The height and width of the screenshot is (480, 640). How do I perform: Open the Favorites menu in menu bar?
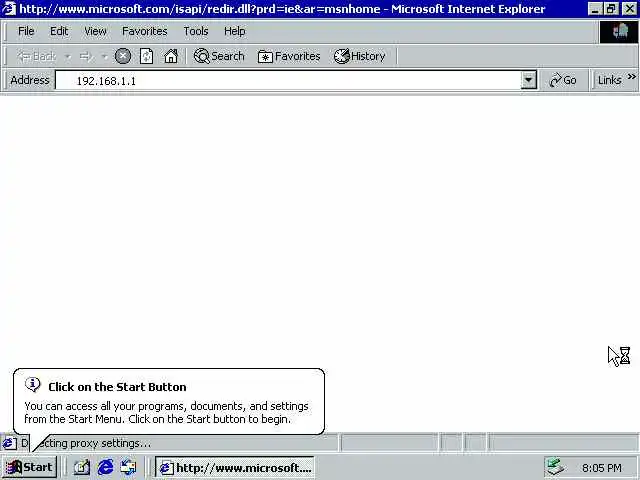point(145,31)
